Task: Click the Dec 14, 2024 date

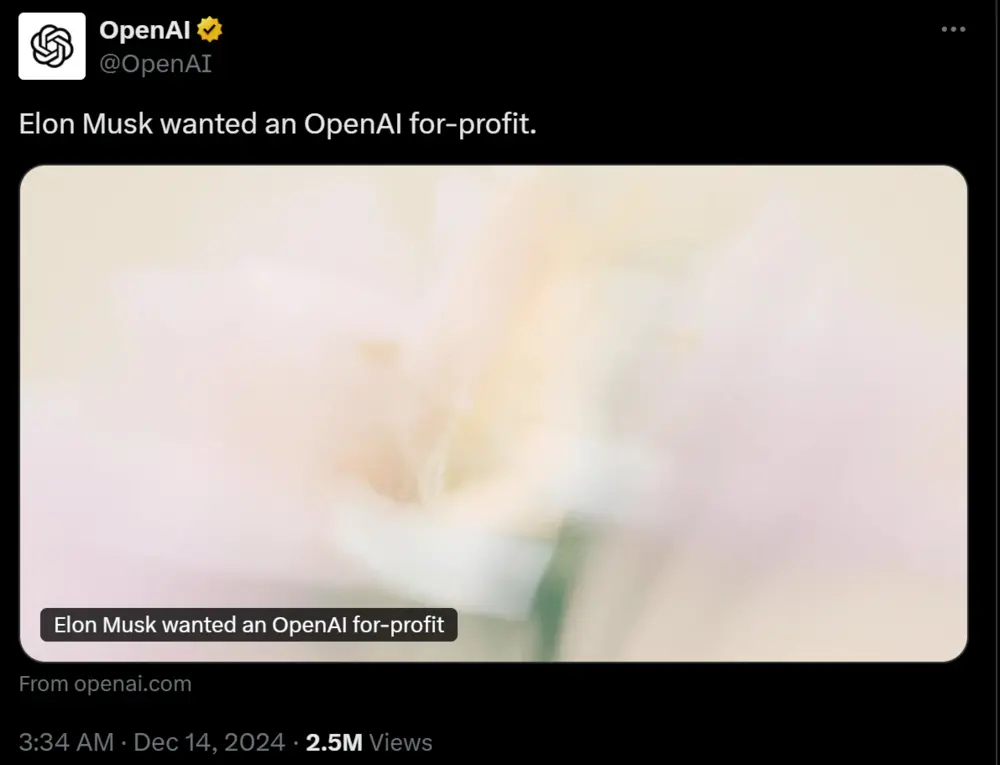Action: pos(209,742)
